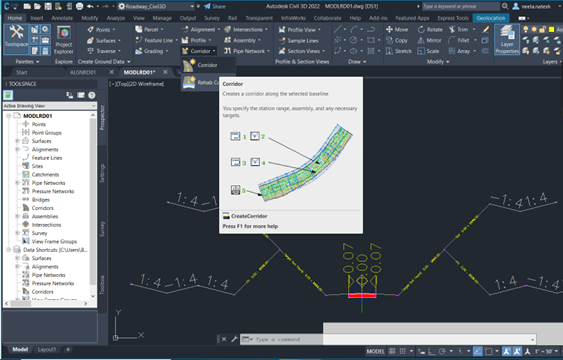Toggle MODEL space button in status bar
The image size is (563, 360).
376,351
